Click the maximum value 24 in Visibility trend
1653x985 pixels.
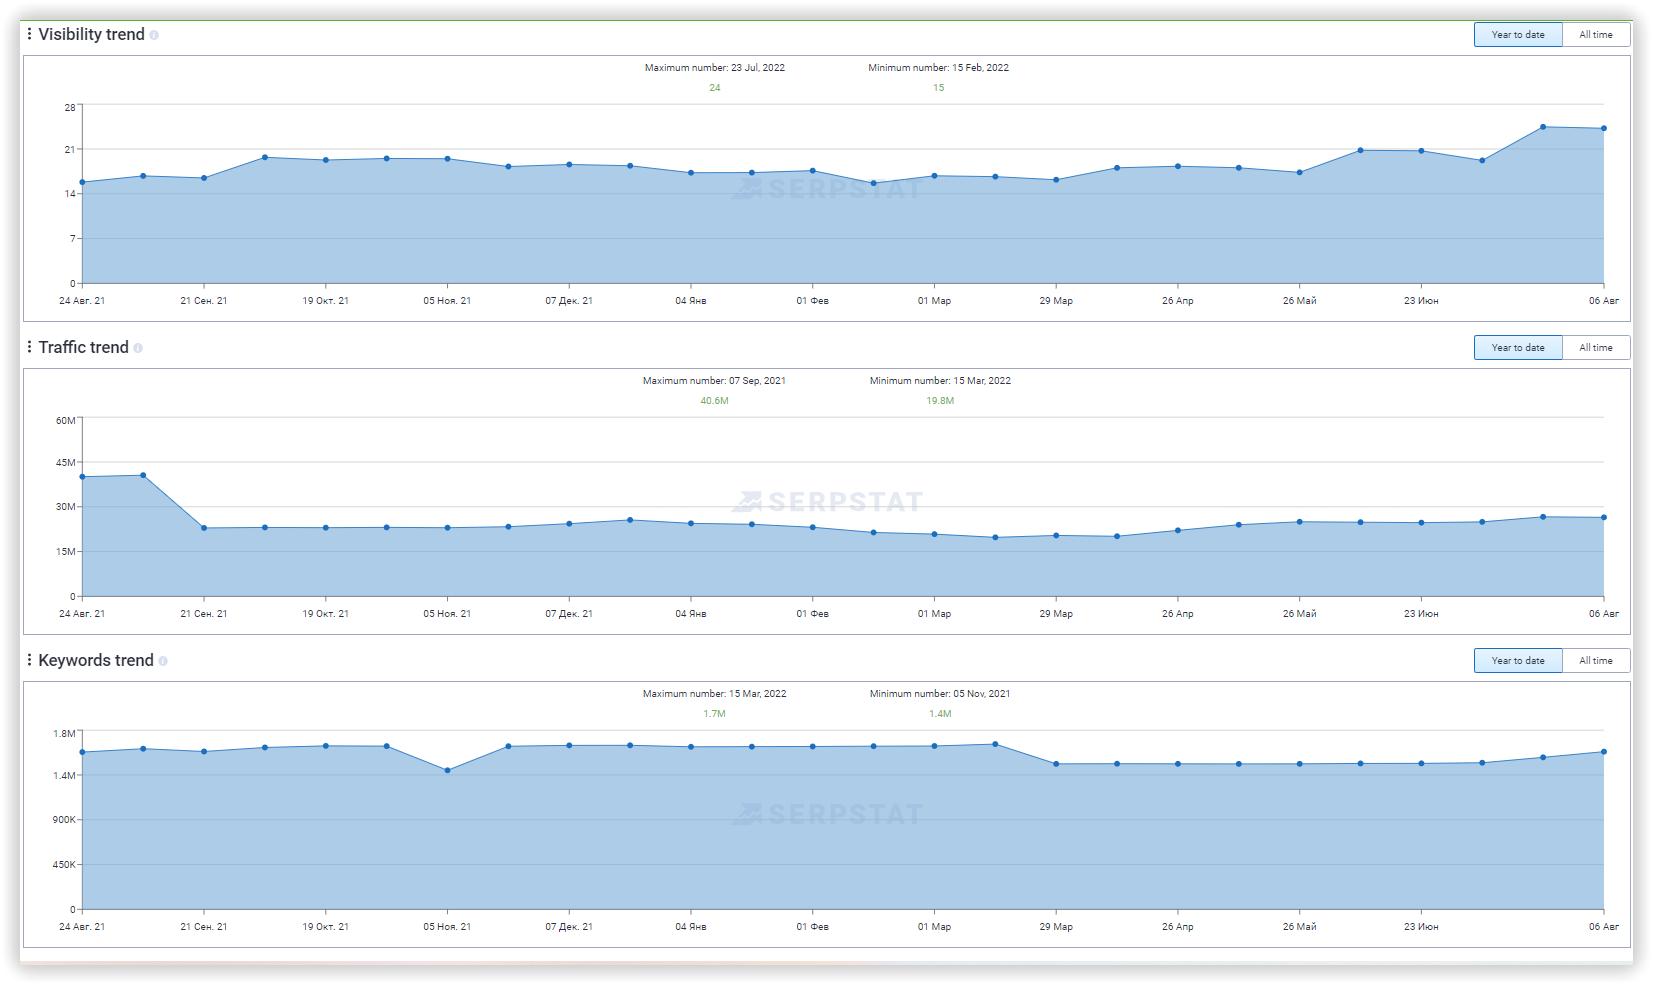click(714, 87)
